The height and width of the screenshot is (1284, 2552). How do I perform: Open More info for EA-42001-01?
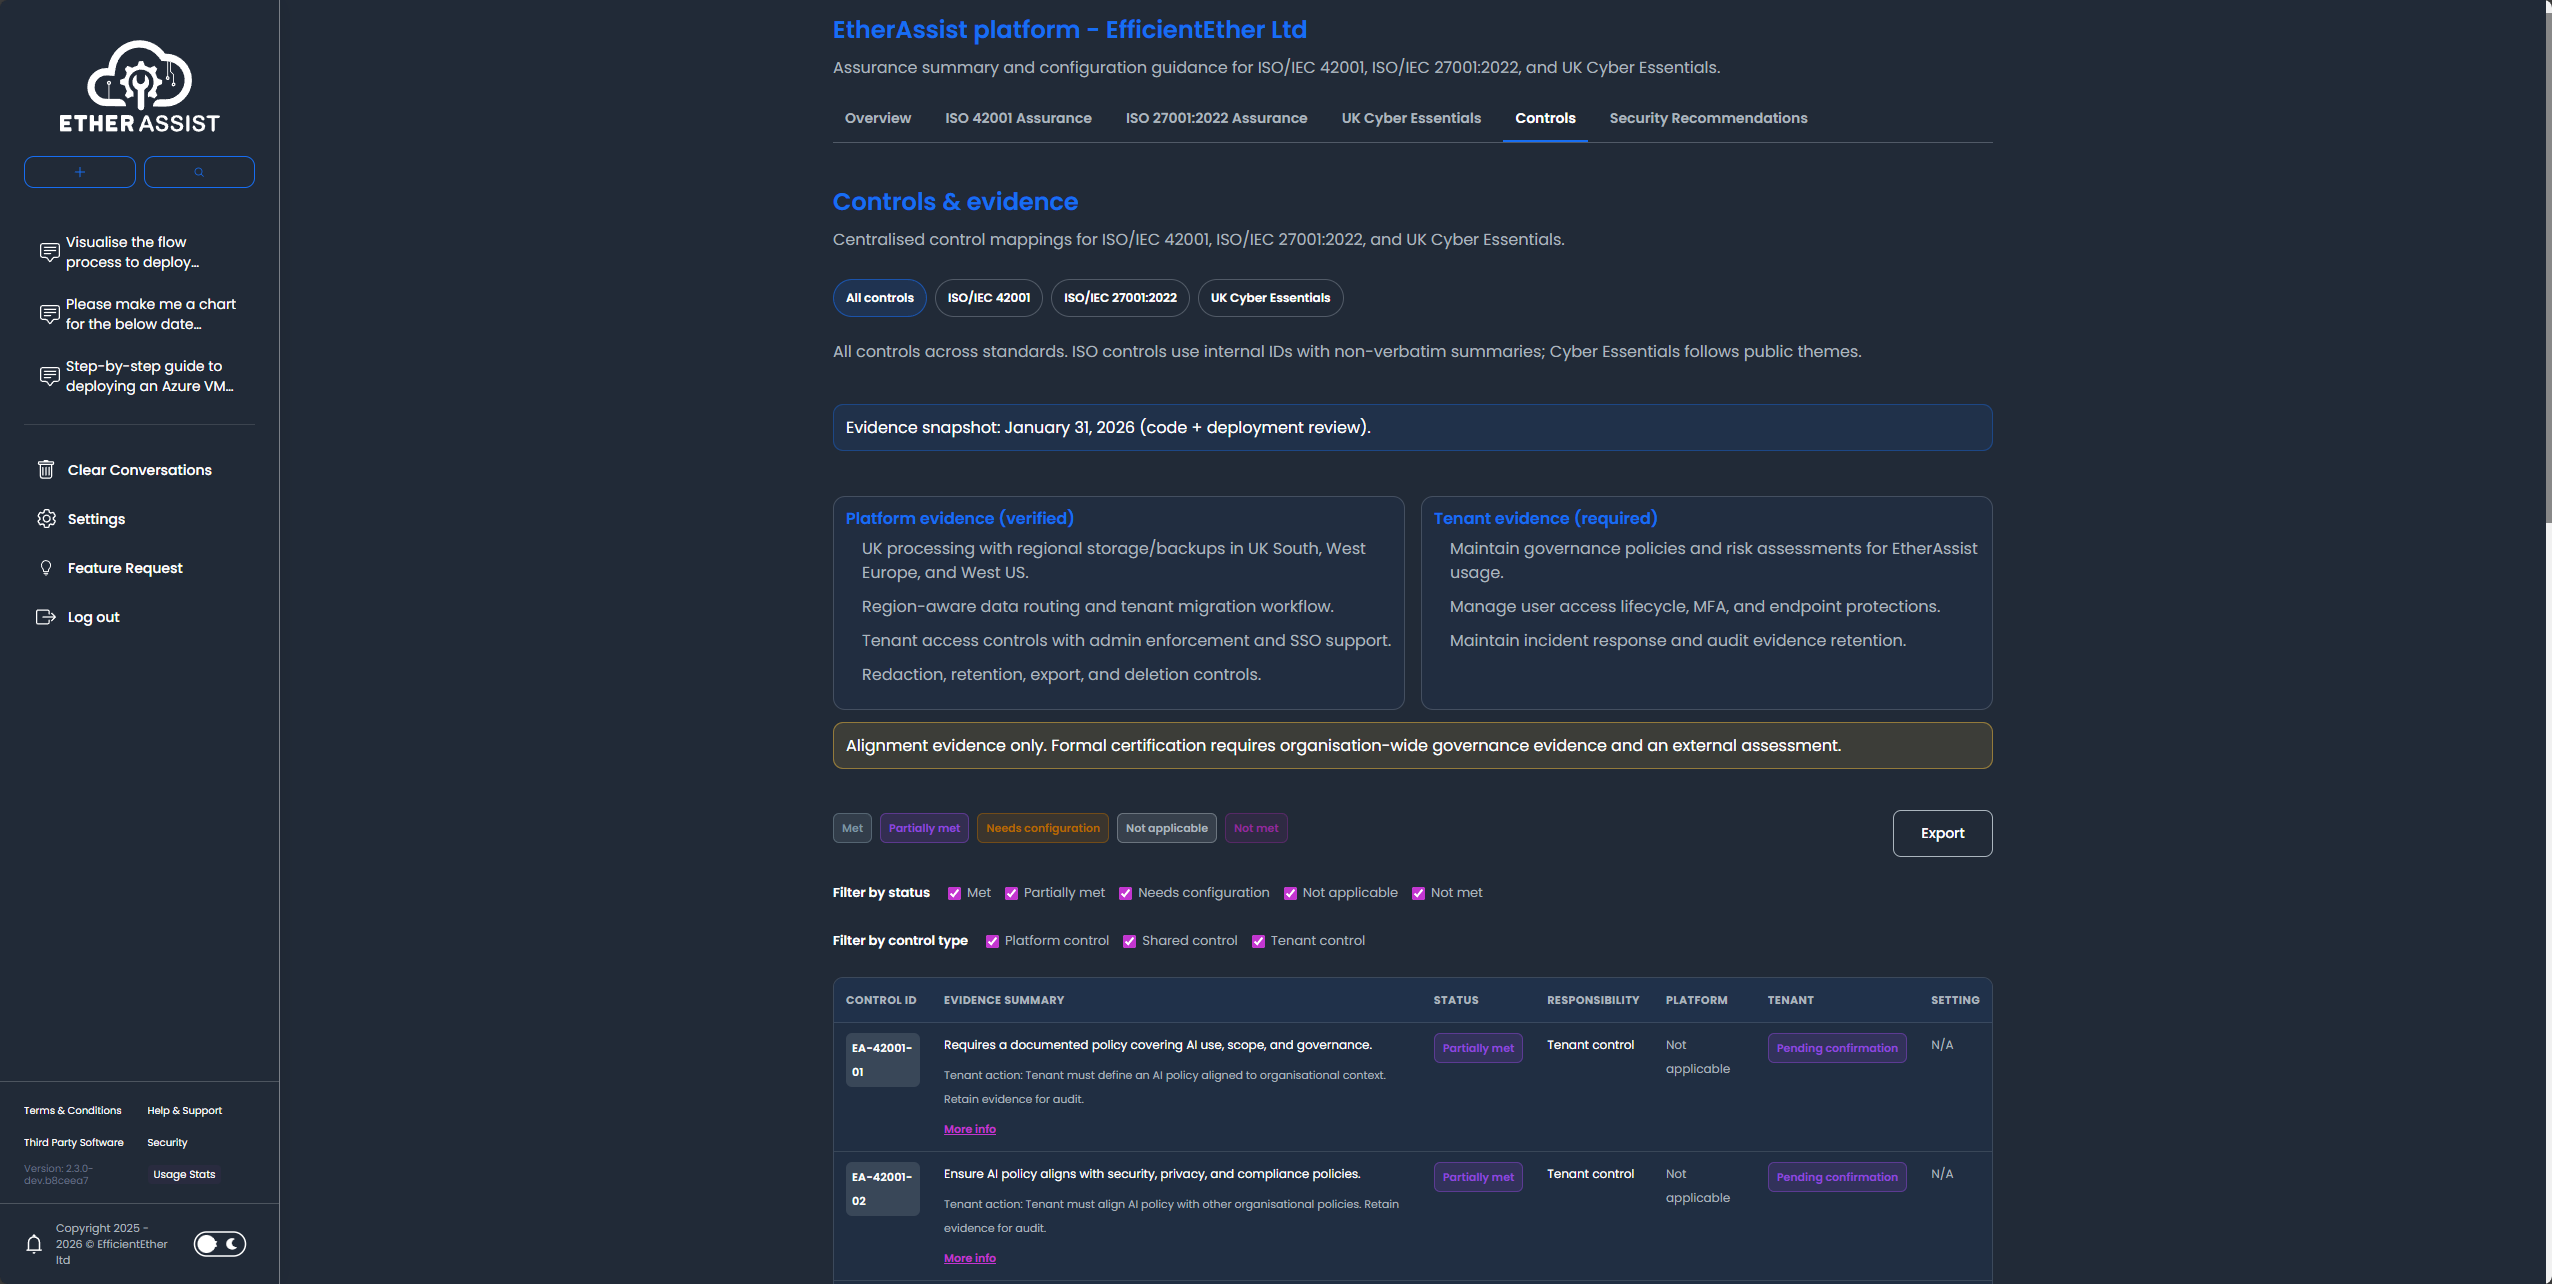(970, 1130)
